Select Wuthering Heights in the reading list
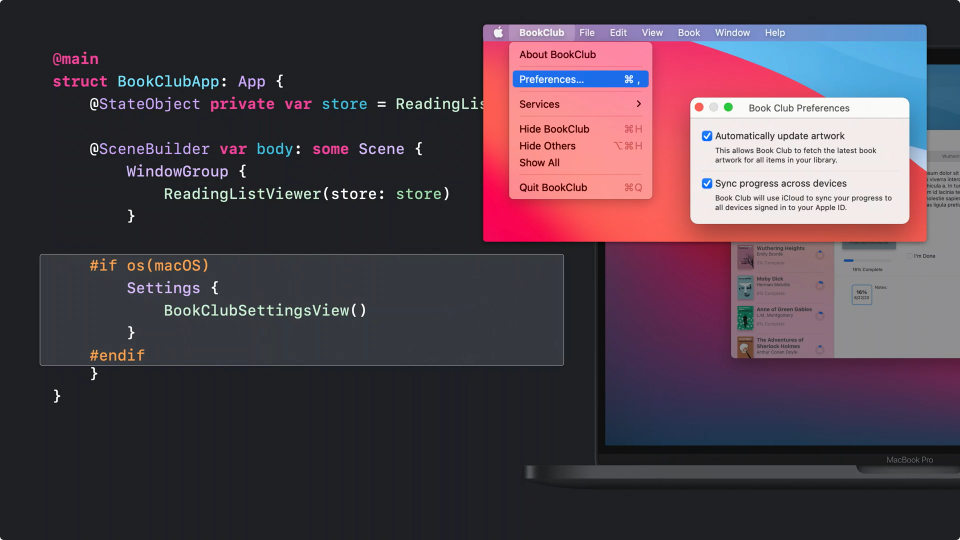Viewport: 960px width, 540px height. [x=782, y=256]
